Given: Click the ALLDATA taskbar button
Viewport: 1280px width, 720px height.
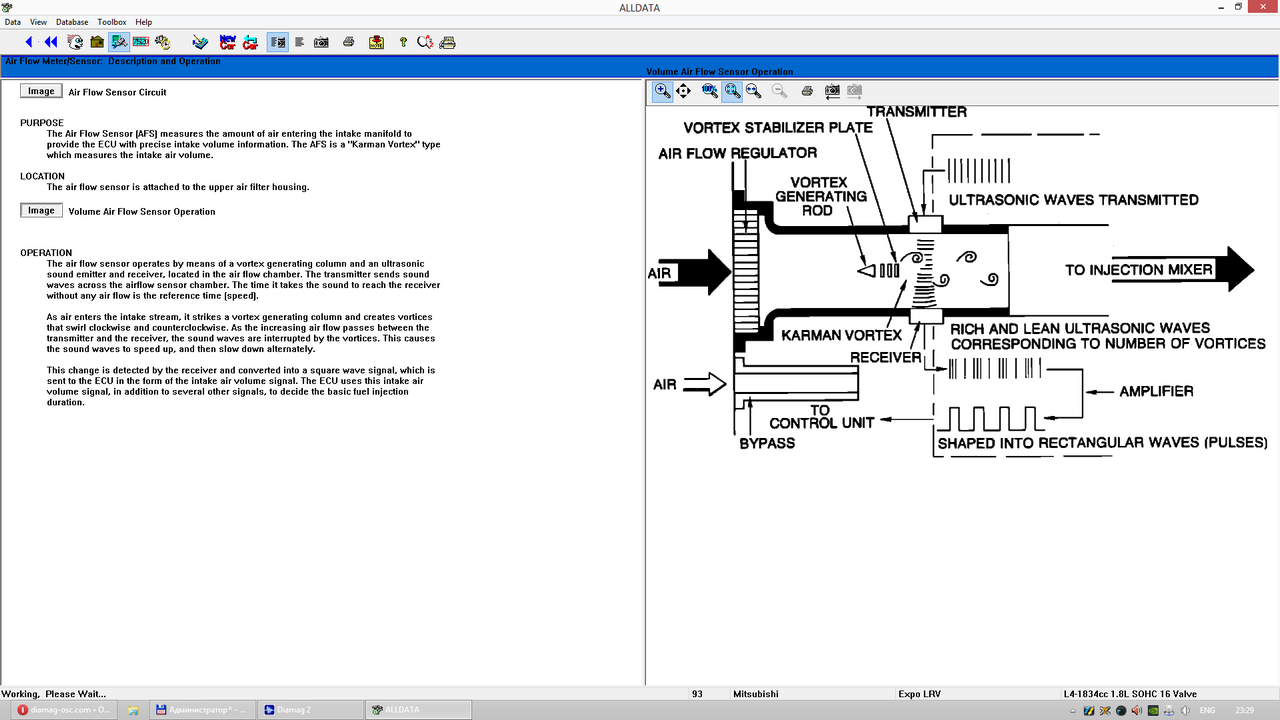Looking at the screenshot, I should pyautogui.click(x=419, y=710).
